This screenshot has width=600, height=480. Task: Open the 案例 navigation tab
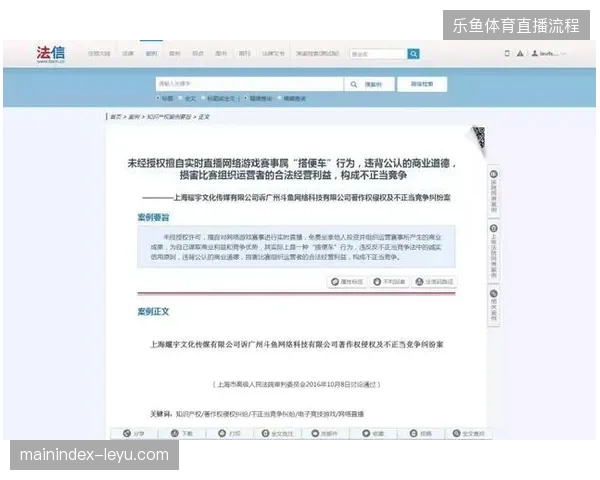click(x=151, y=53)
